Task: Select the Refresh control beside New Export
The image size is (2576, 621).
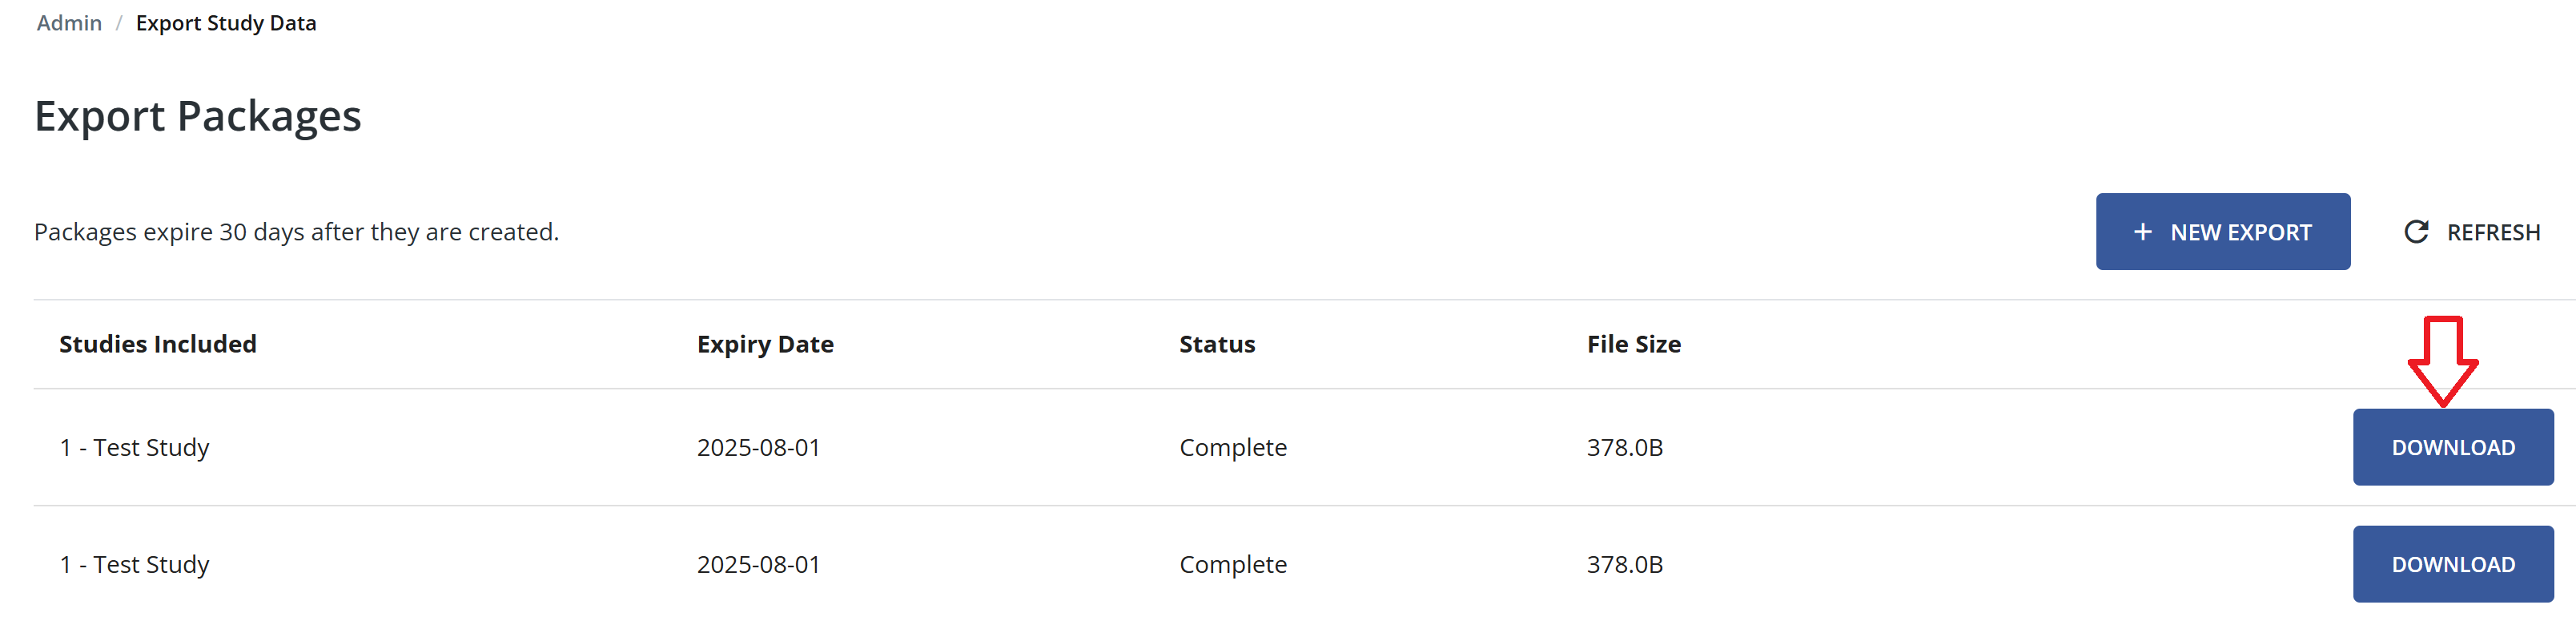Action: pos(2470,231)
